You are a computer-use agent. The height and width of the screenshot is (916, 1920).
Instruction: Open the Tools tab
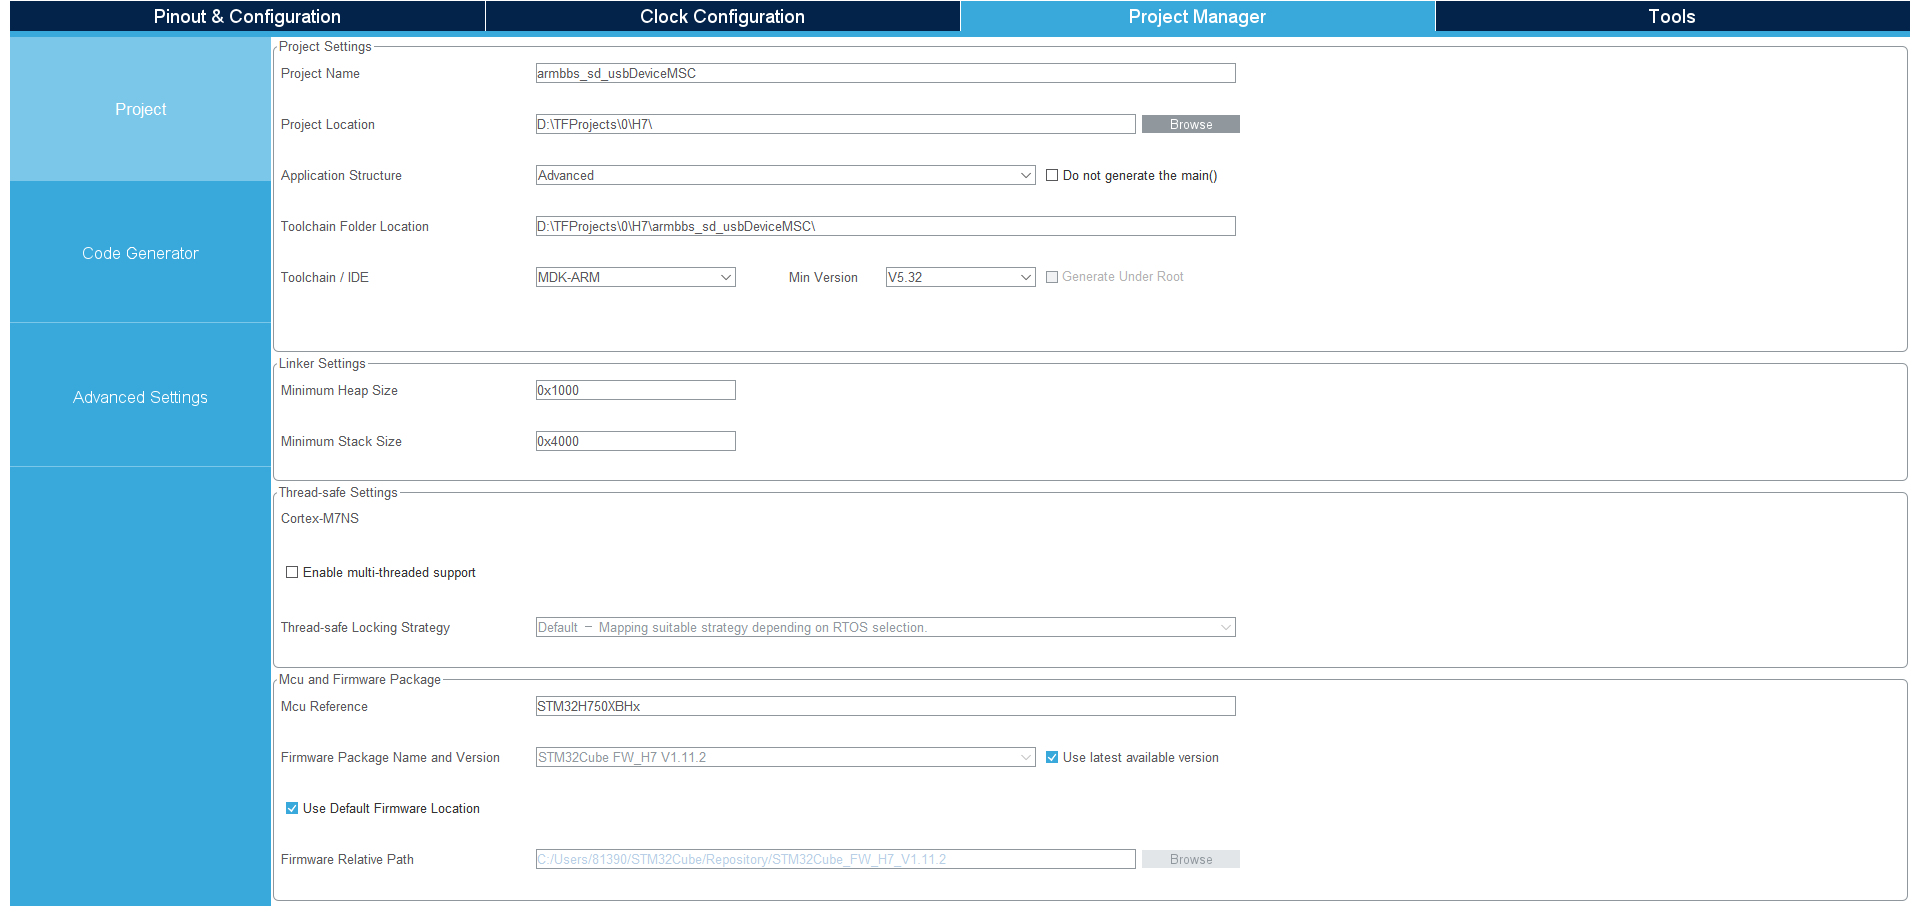click(x=1672, y=16)
